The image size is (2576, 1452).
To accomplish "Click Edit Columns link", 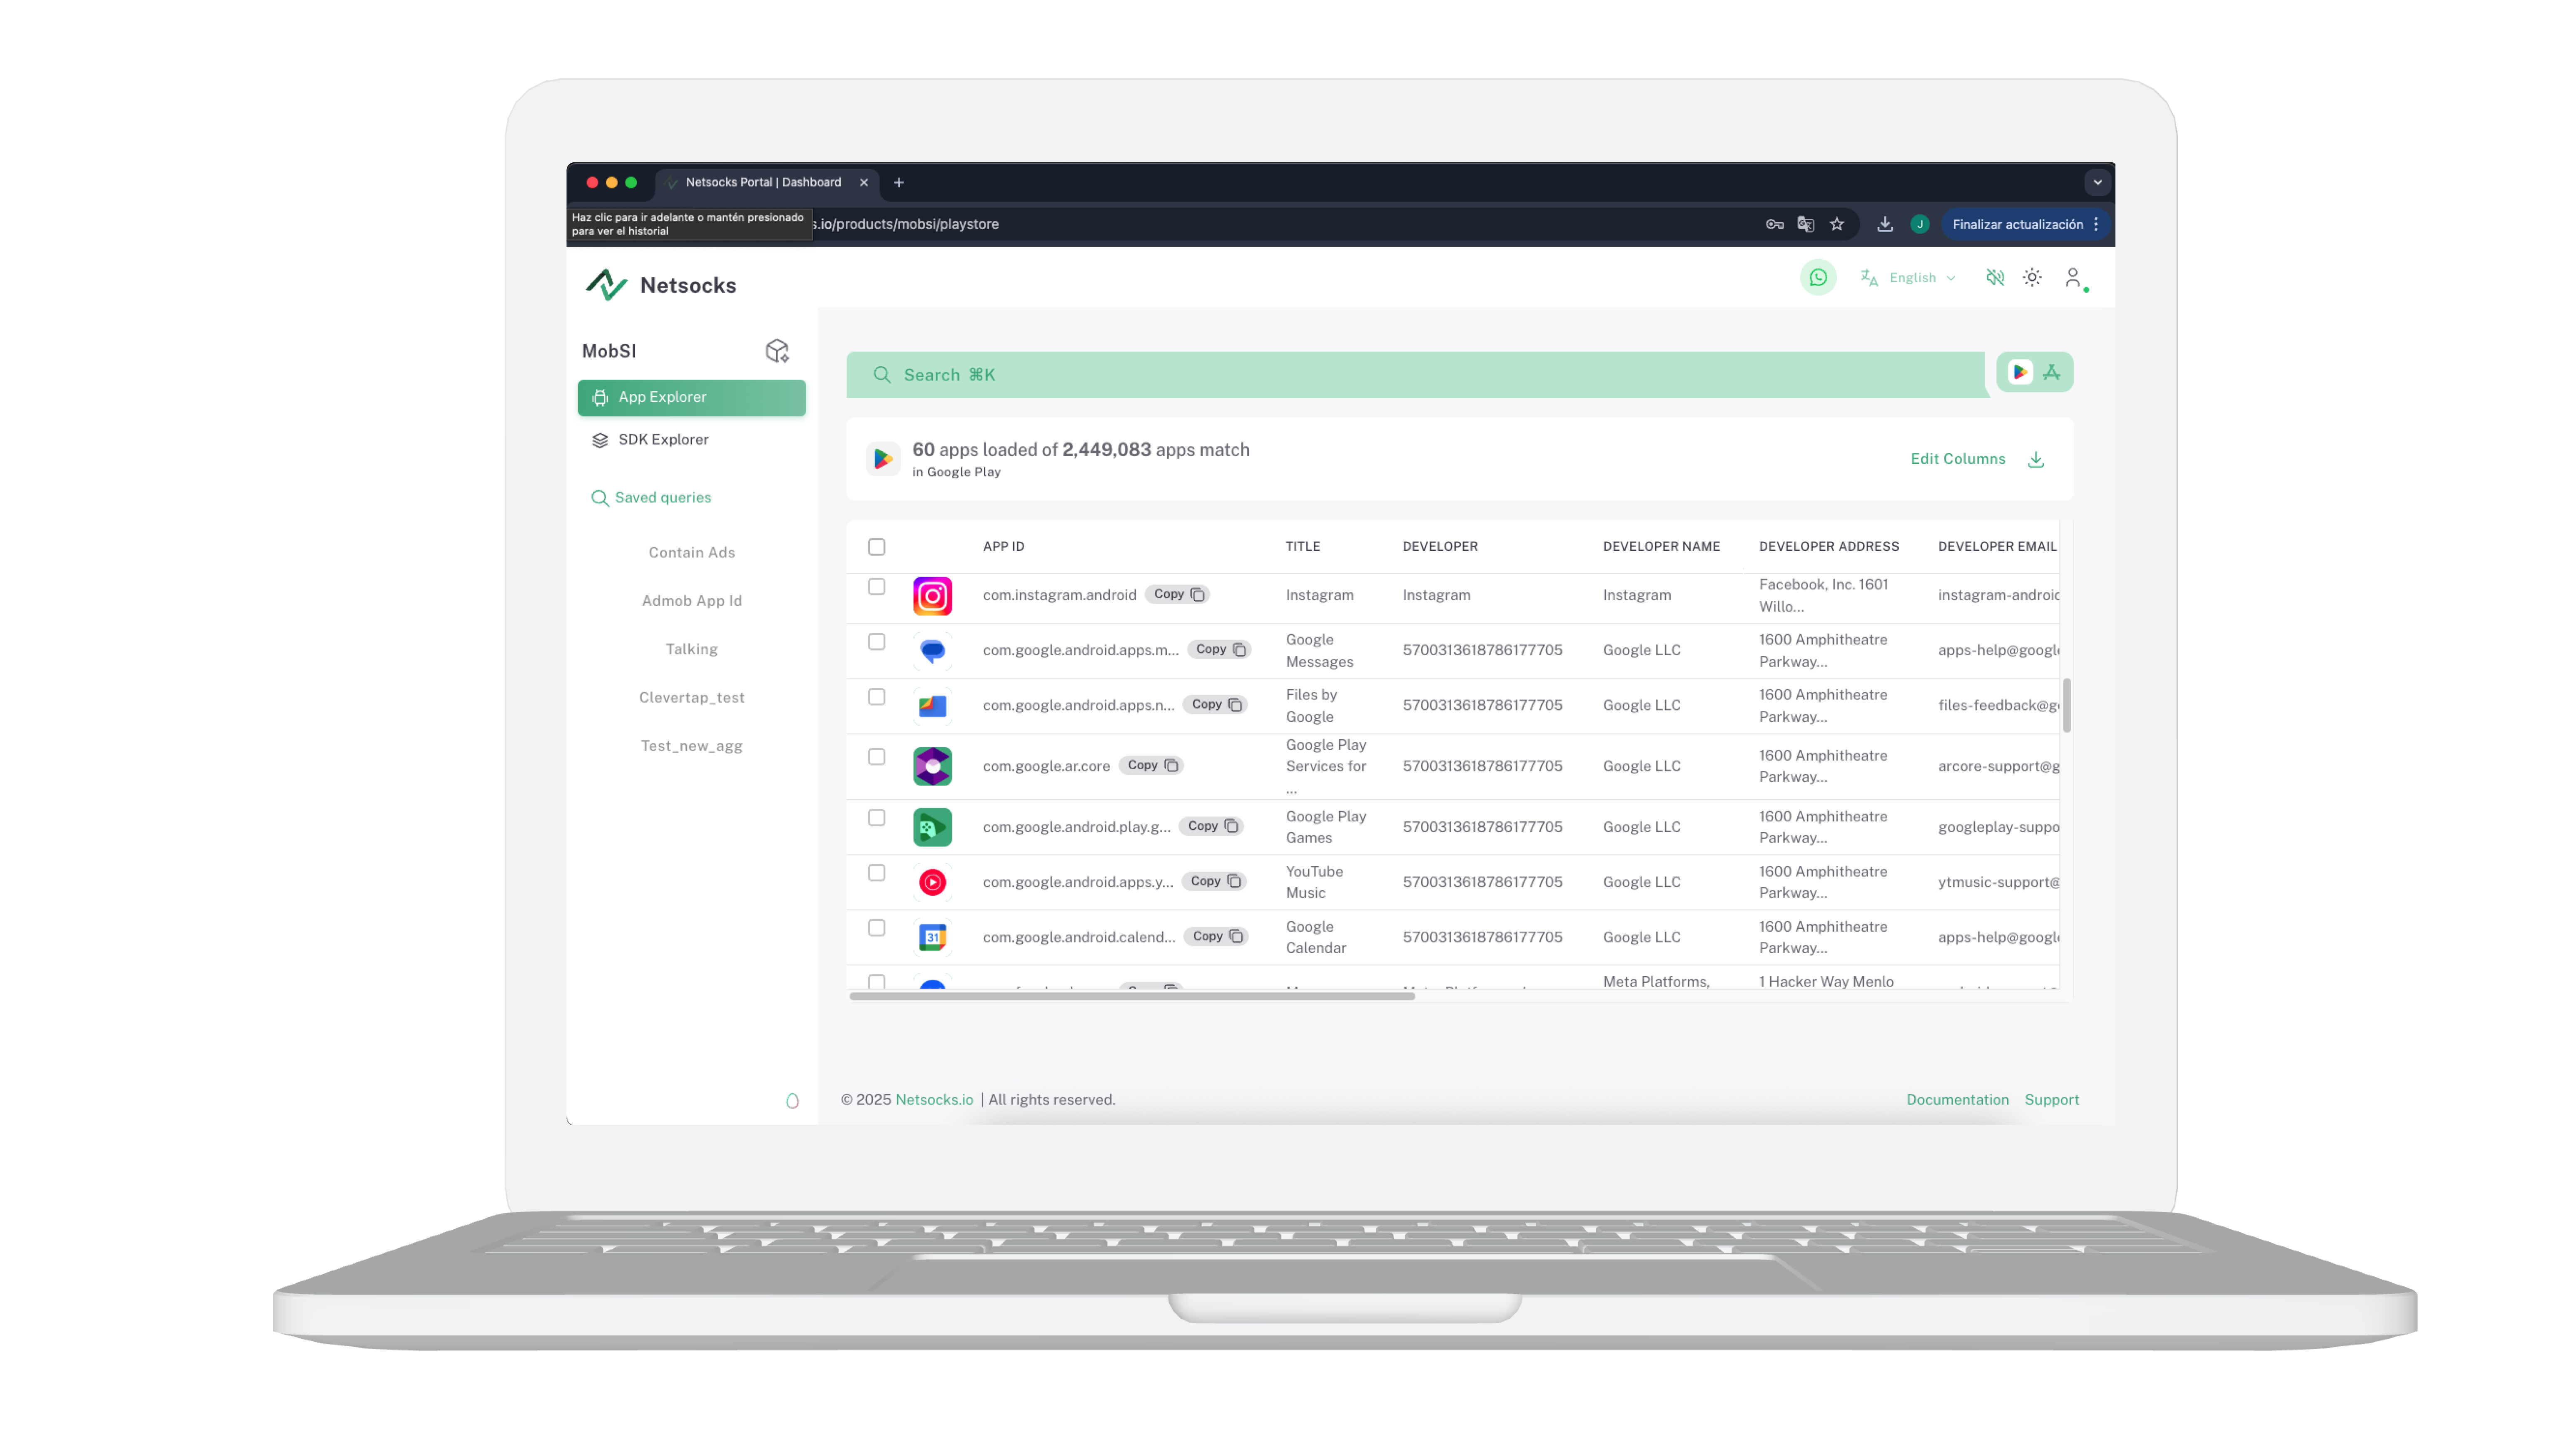I will pos(1957,459).
